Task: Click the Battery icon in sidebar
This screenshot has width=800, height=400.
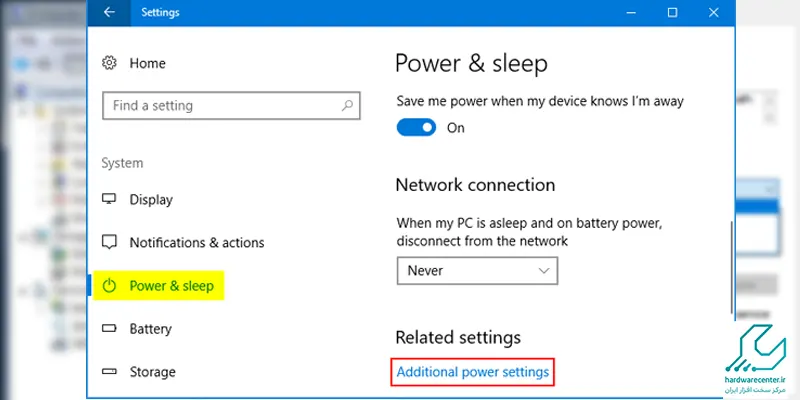Action: pos(109,329)
